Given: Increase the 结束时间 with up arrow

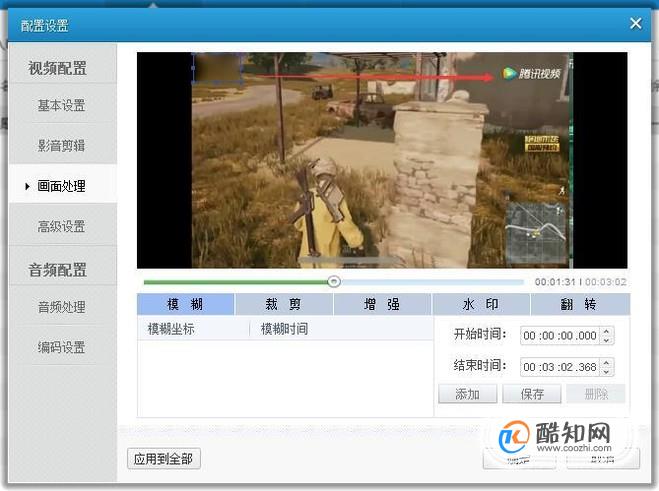Looking at the screenshot, I should tap(606, 362).
